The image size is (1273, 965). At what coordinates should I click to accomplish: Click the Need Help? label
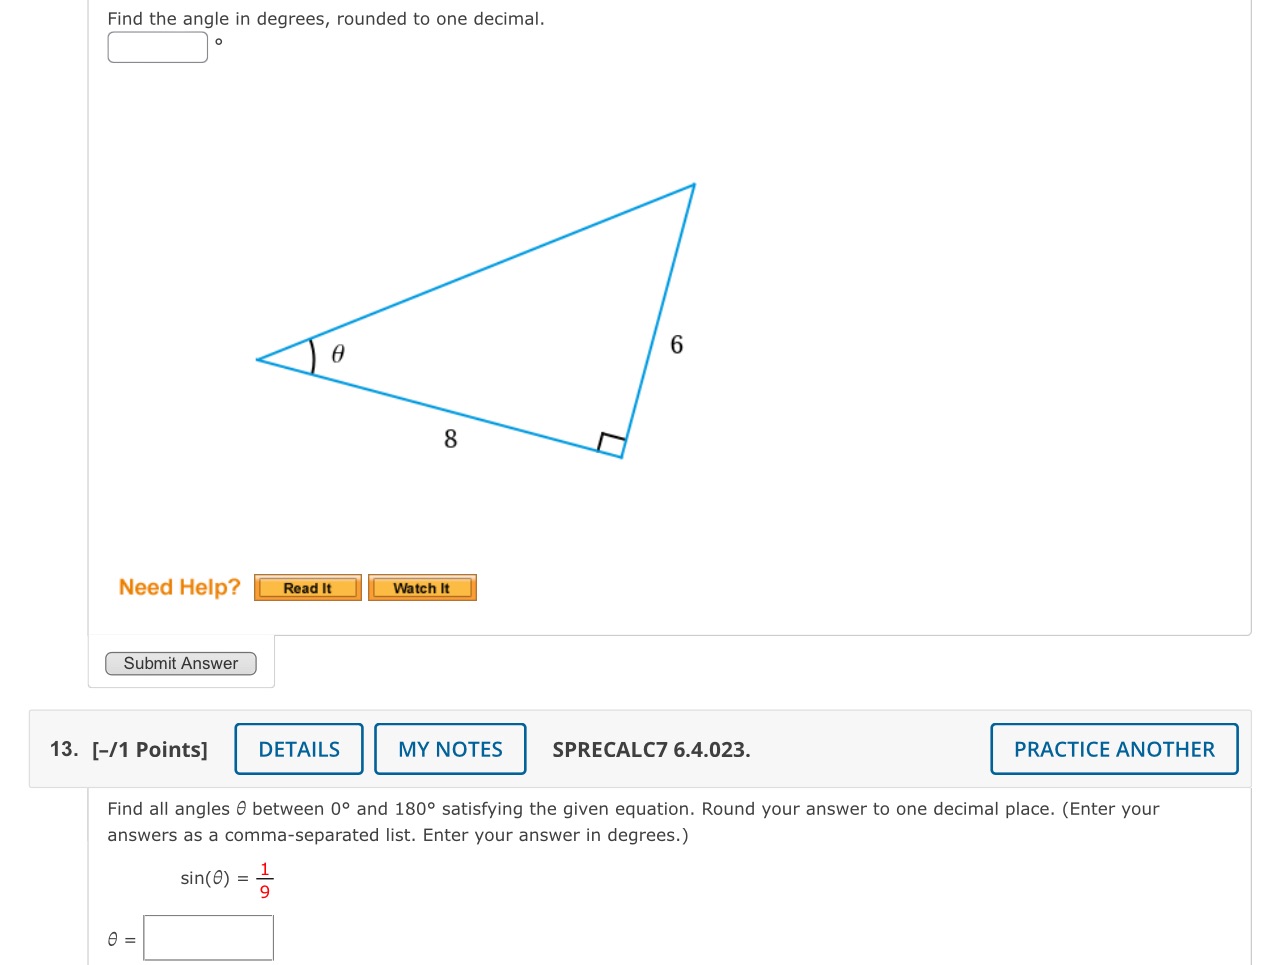coord(179,587)
